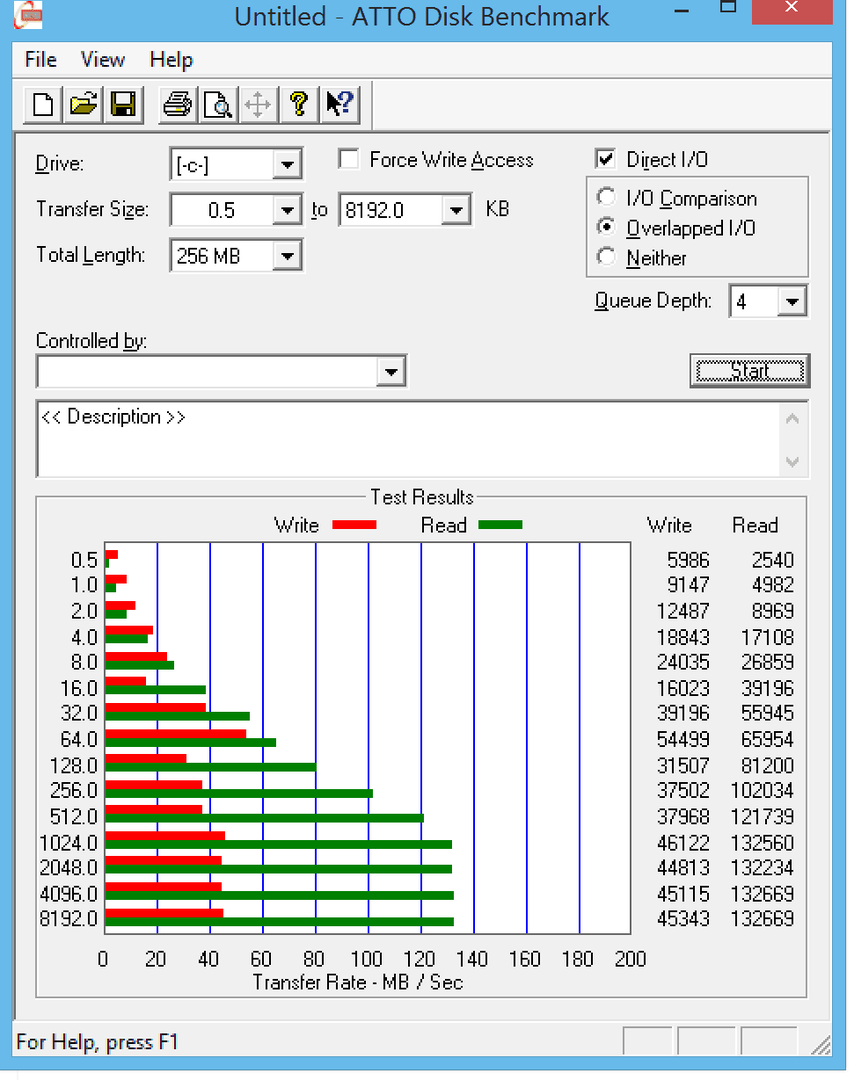
Task: Click the green read bar for 8192.0
Action: click(280, 922)
